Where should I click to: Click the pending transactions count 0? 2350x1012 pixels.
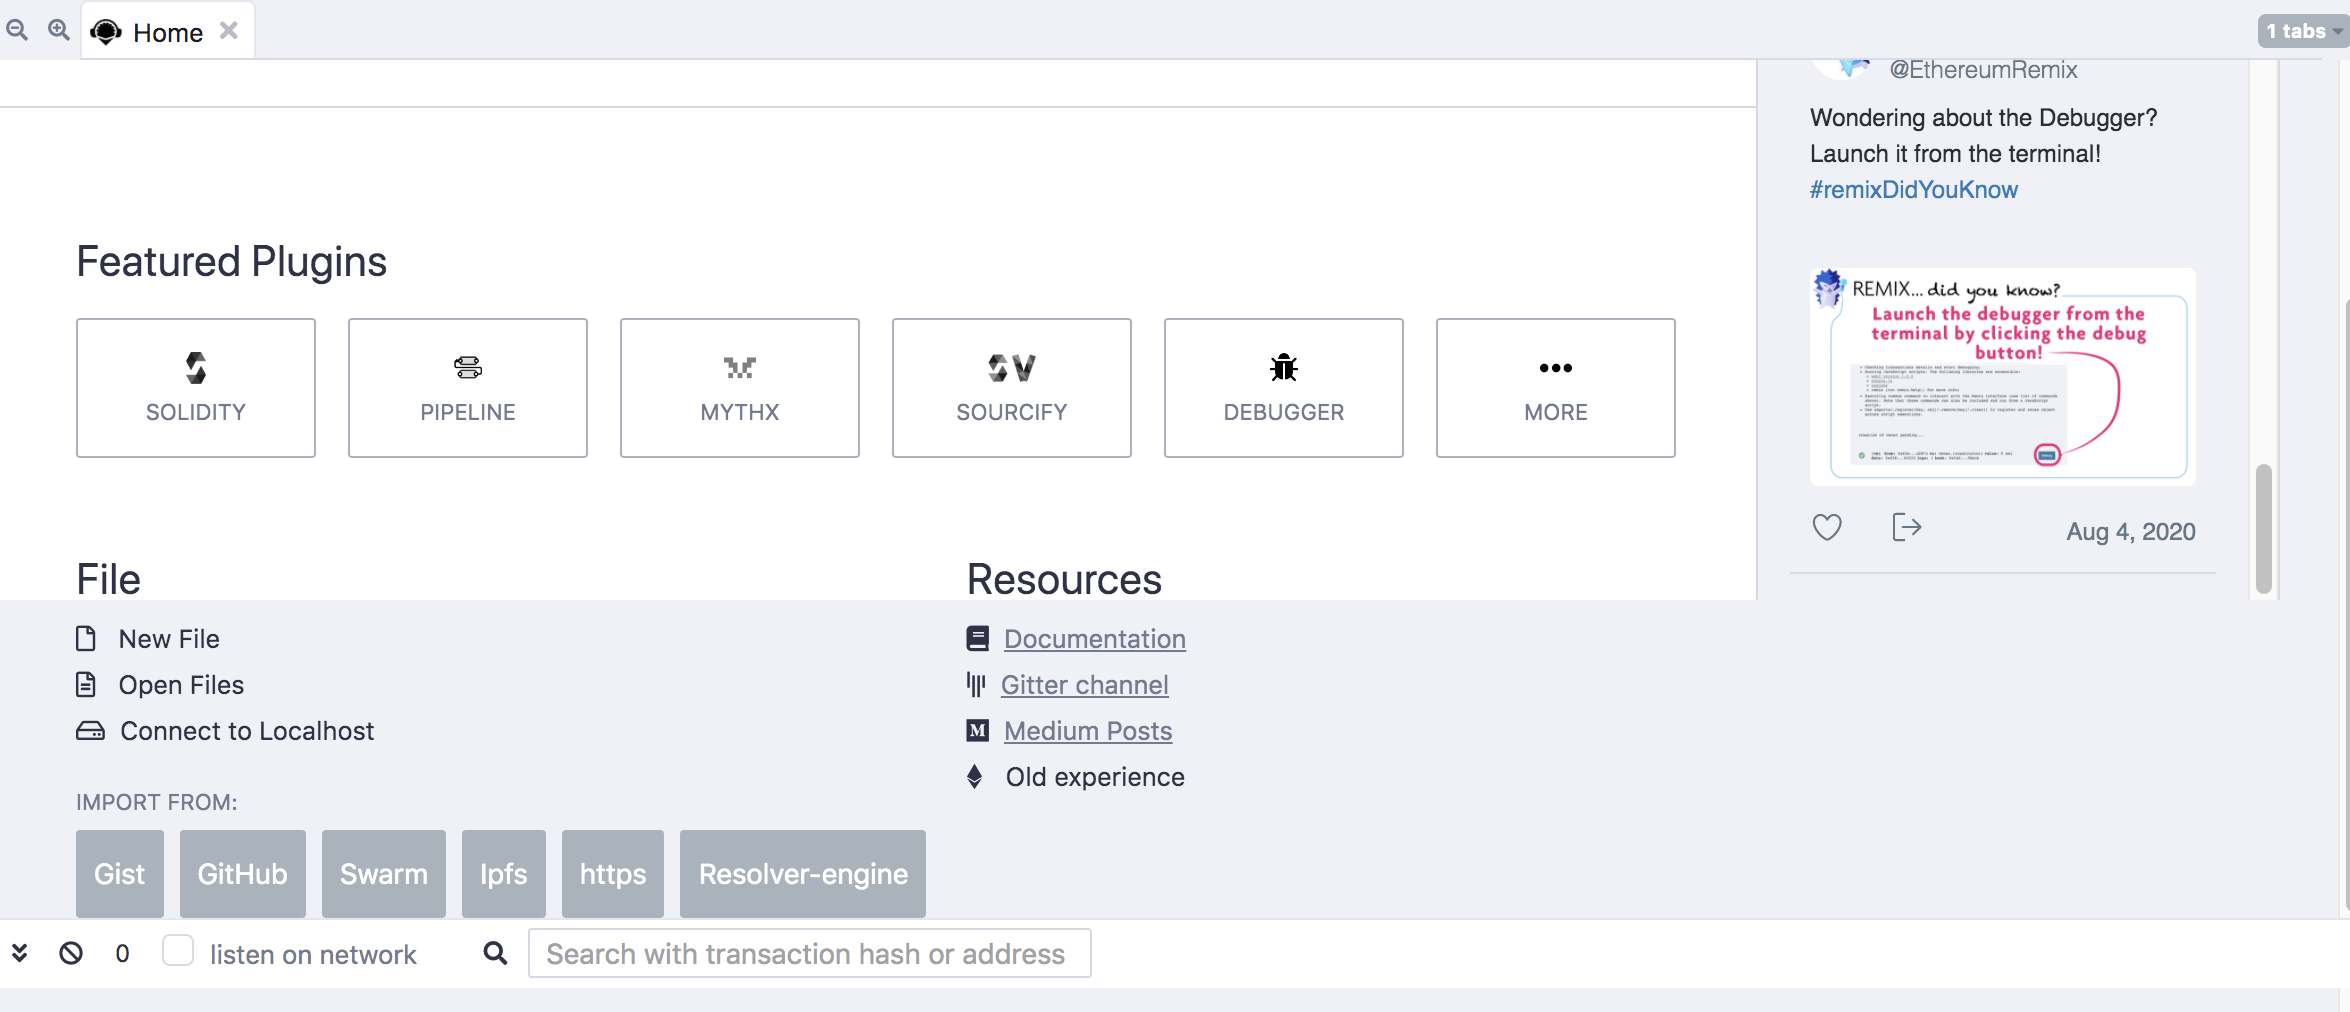tap(122, 953)
